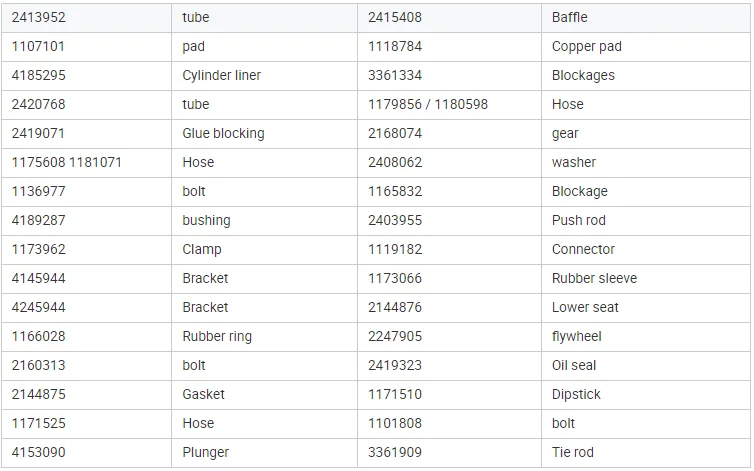Select the Lower seat cell
Image resolution: width=754 pixels, height=471 pixels.
click(585, 307)
